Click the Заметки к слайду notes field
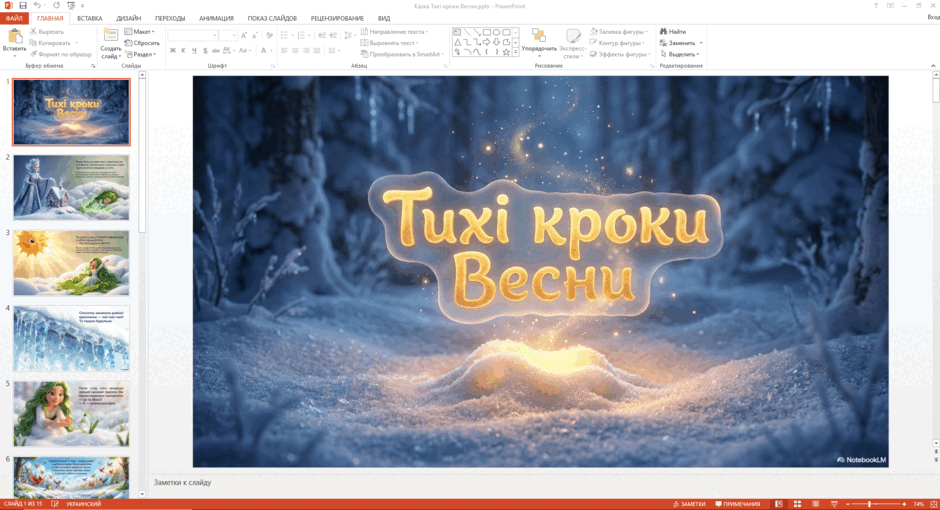This screenshot has height=510, width=940. pyautogui.click(x=540, y=482)
